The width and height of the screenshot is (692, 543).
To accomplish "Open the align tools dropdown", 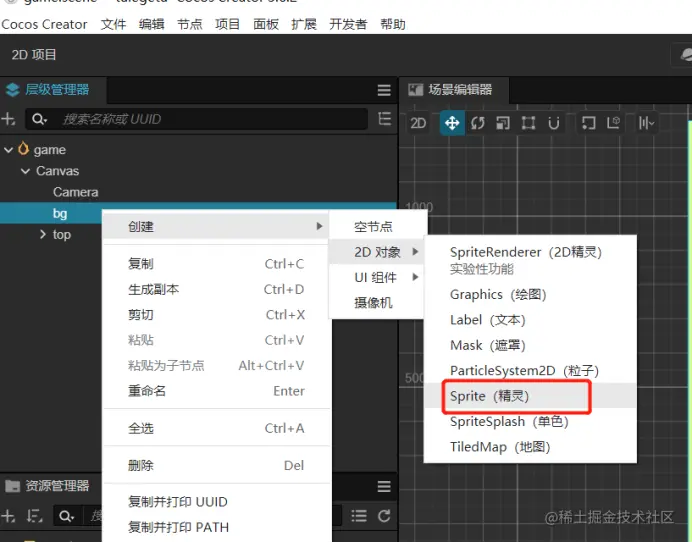I will 646,123.
